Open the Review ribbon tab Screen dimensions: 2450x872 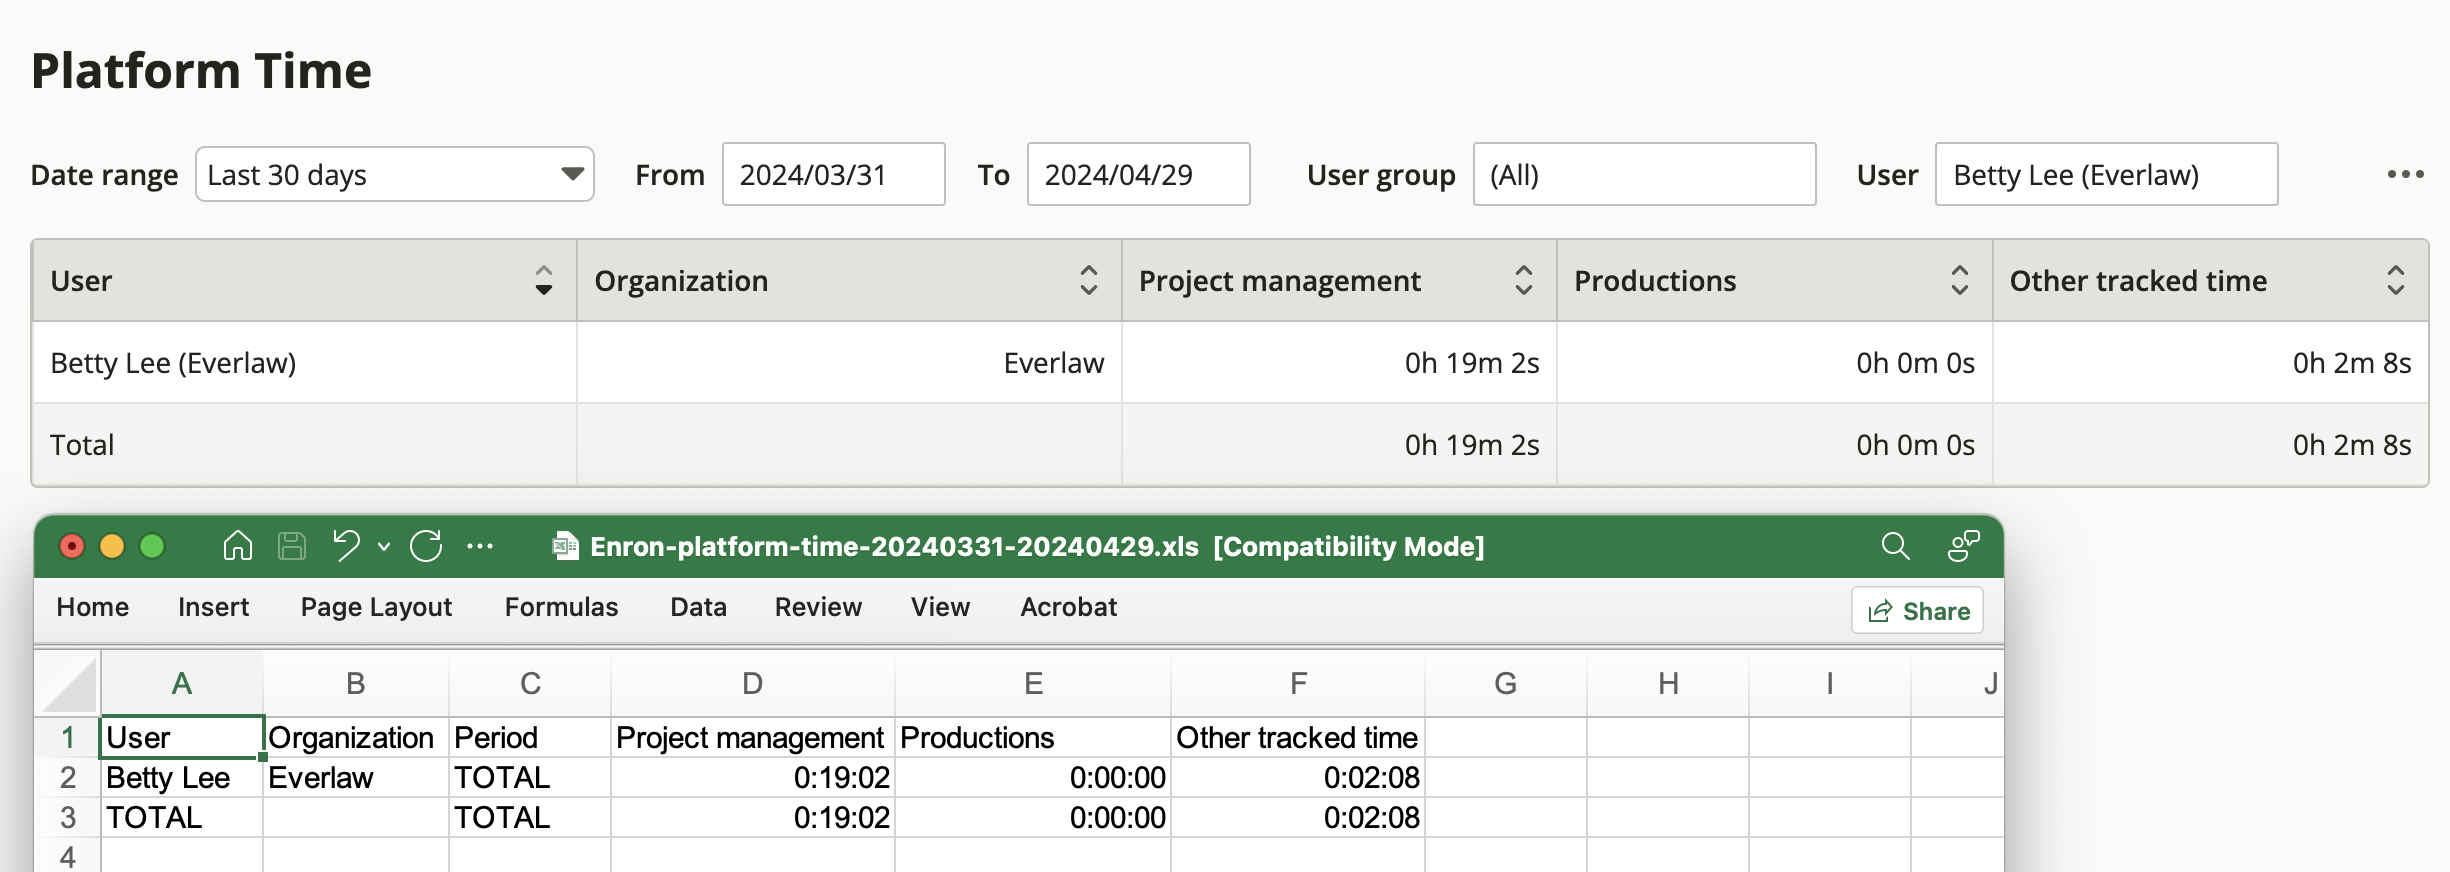click(x=819, y=607)
